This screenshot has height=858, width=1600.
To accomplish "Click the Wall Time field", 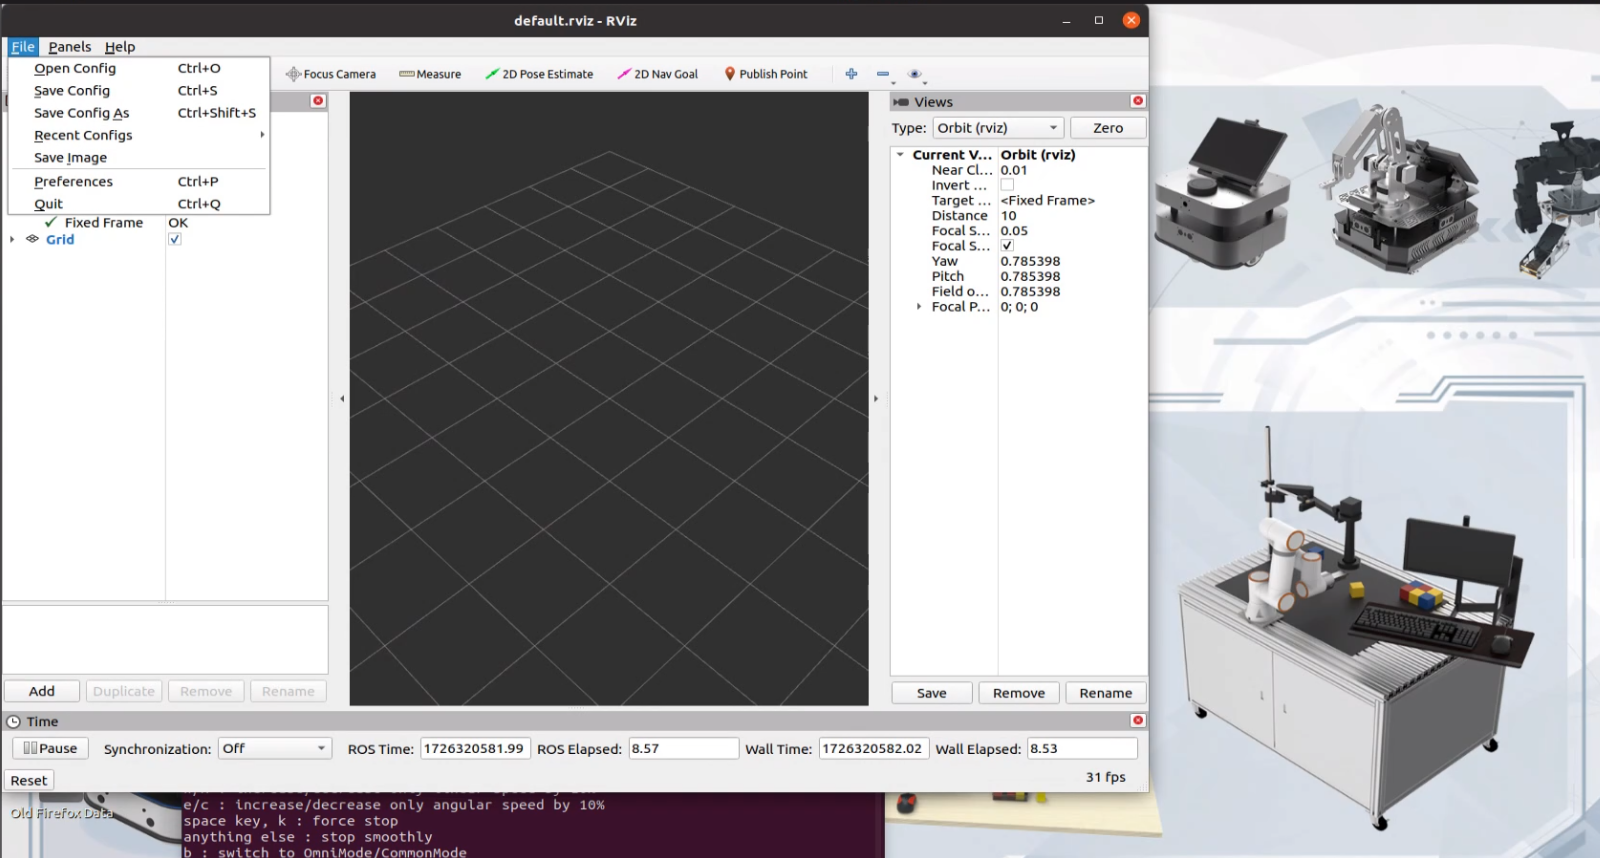I will click(874, 748).
